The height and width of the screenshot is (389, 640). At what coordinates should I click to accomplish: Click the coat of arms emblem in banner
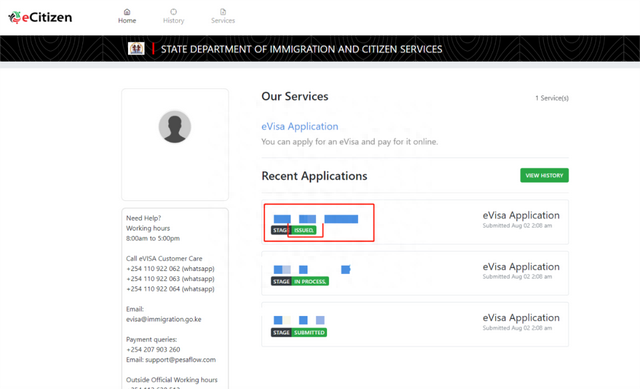[x=136, y=49]
